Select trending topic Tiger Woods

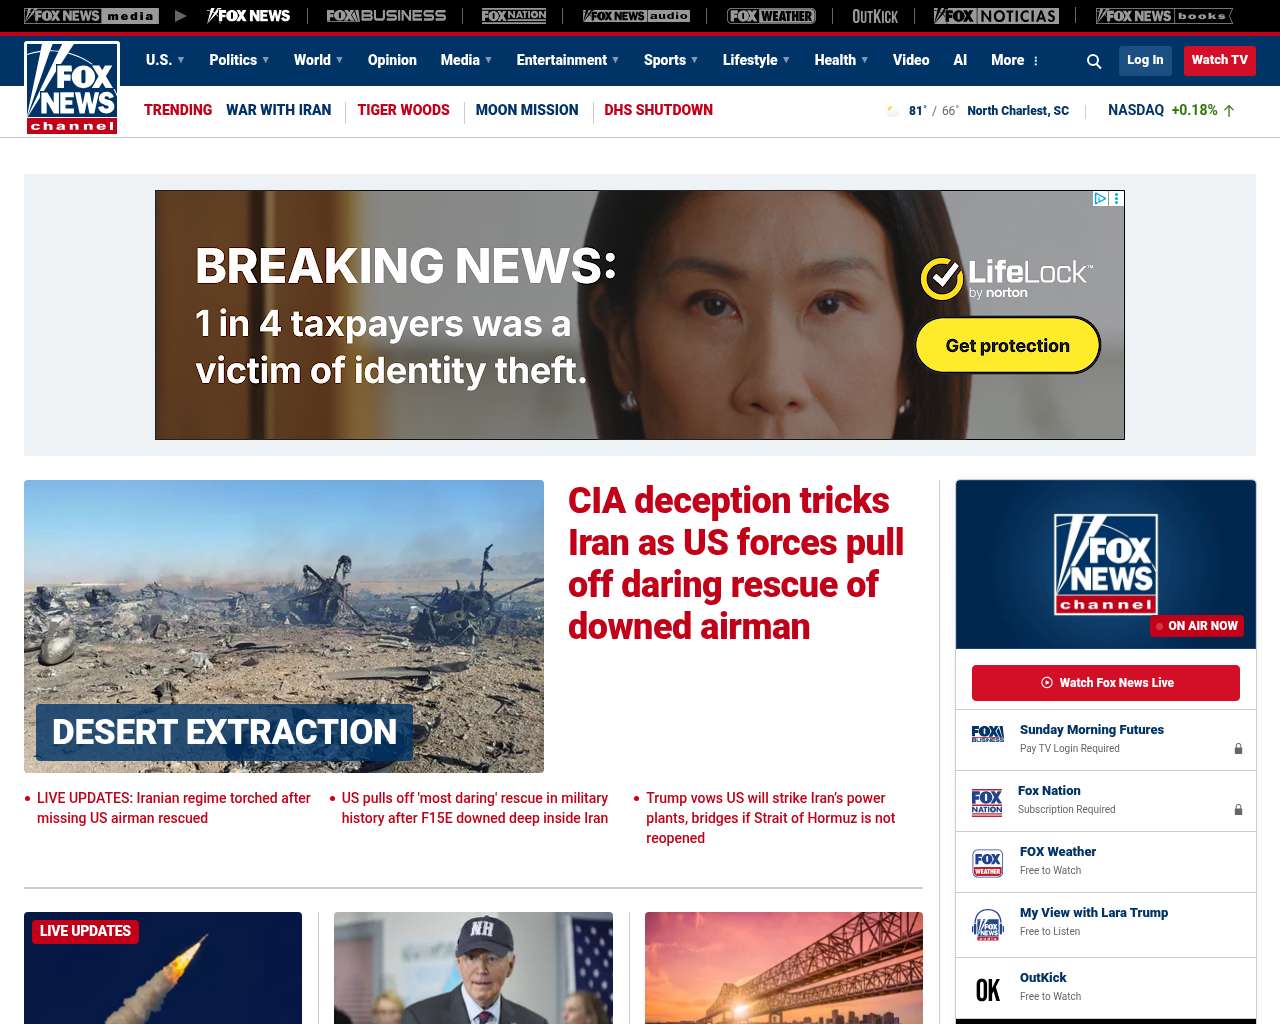click(x=403, y=110)
